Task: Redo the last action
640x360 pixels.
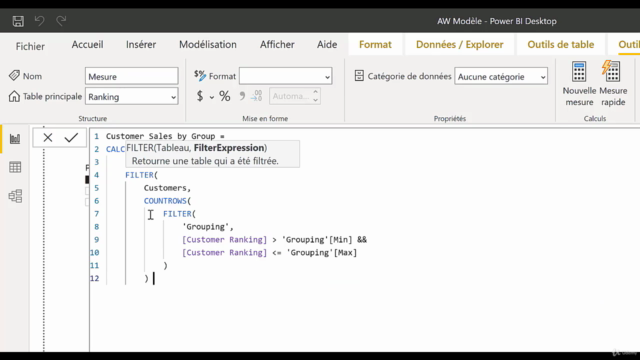Action: pos(61,20)
